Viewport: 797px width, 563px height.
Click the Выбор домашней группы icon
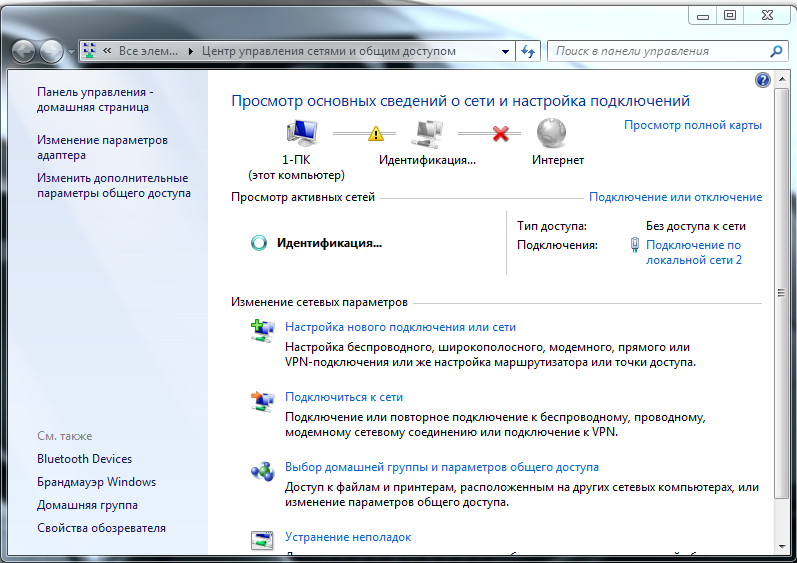(x=261, y=471)
